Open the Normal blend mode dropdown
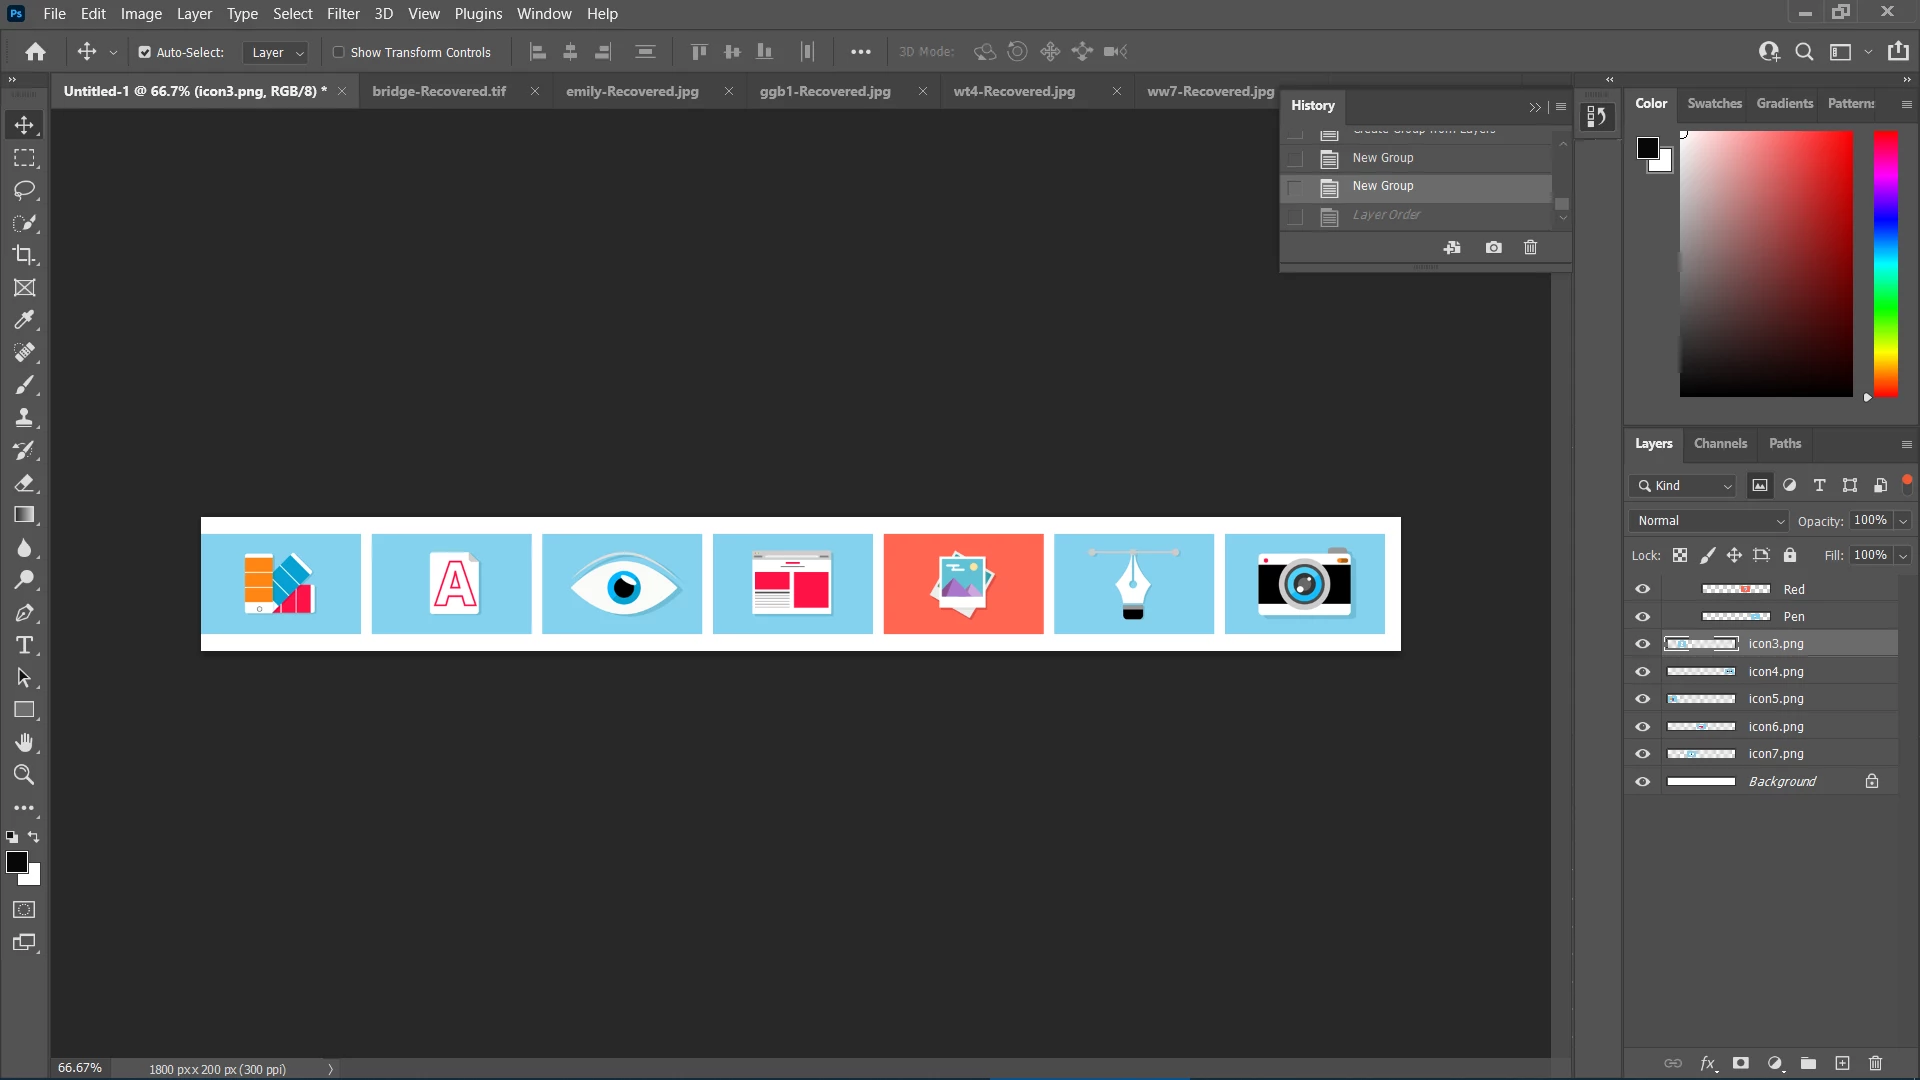This screenshot has height=1080, width=1920. 1710,521
